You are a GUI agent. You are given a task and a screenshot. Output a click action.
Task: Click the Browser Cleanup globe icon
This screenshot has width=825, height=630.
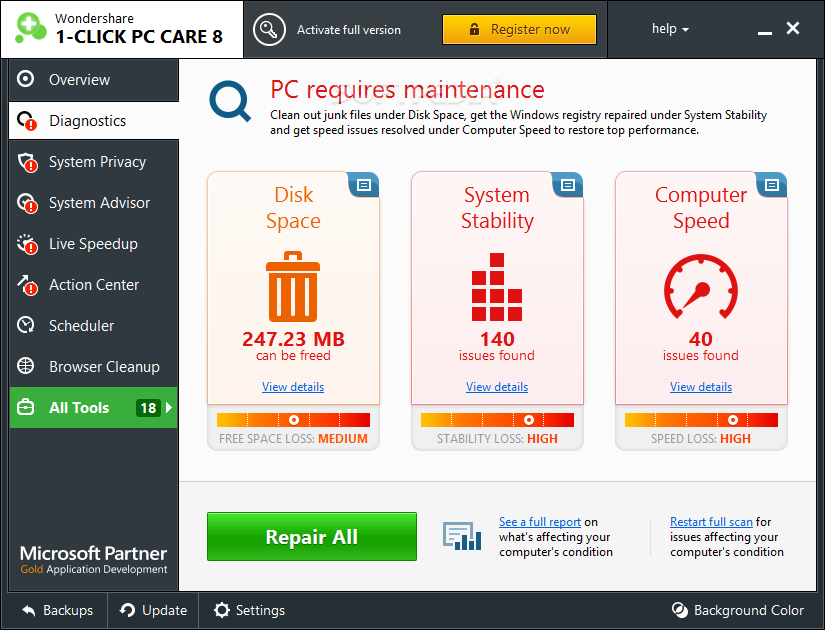point(25,366)
